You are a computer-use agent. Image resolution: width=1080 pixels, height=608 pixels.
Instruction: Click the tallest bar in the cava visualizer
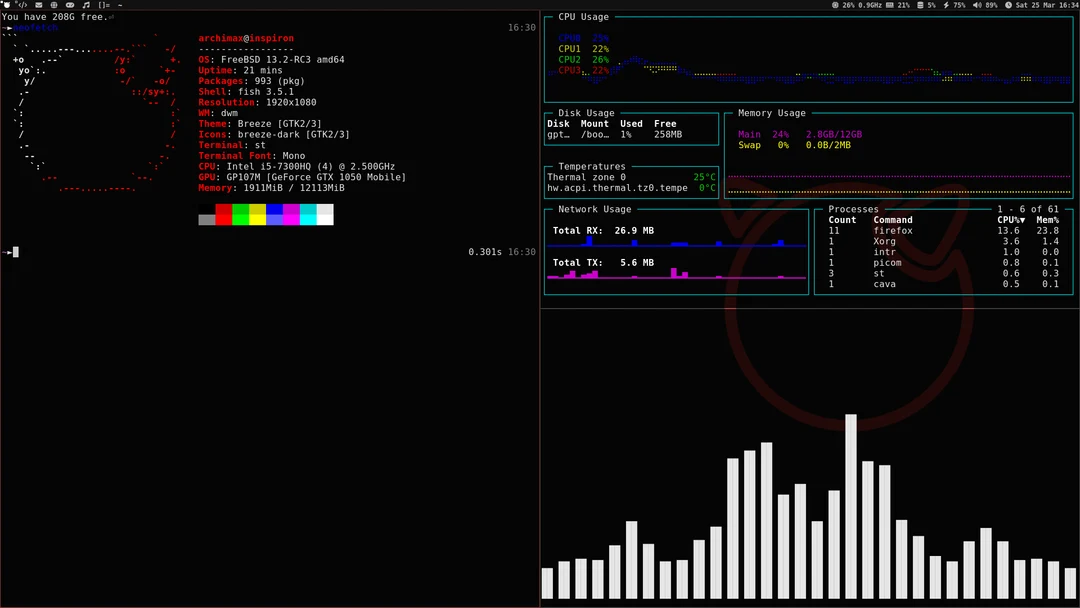coord(851,500)
